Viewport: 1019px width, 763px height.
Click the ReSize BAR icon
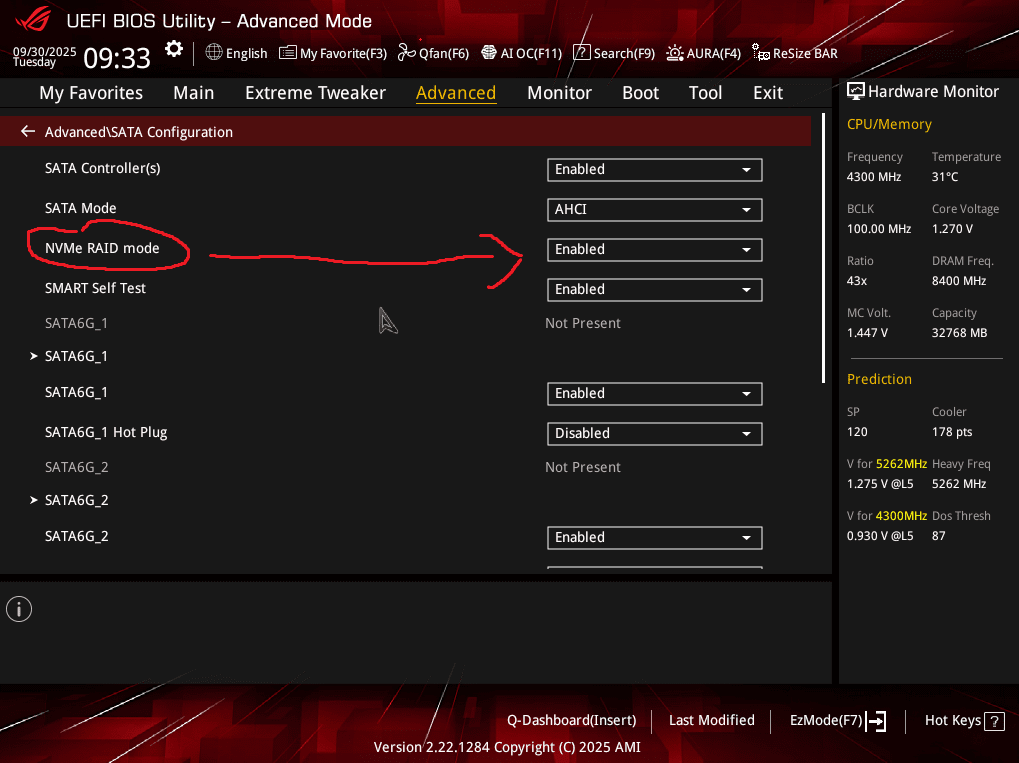click(761, 52)
